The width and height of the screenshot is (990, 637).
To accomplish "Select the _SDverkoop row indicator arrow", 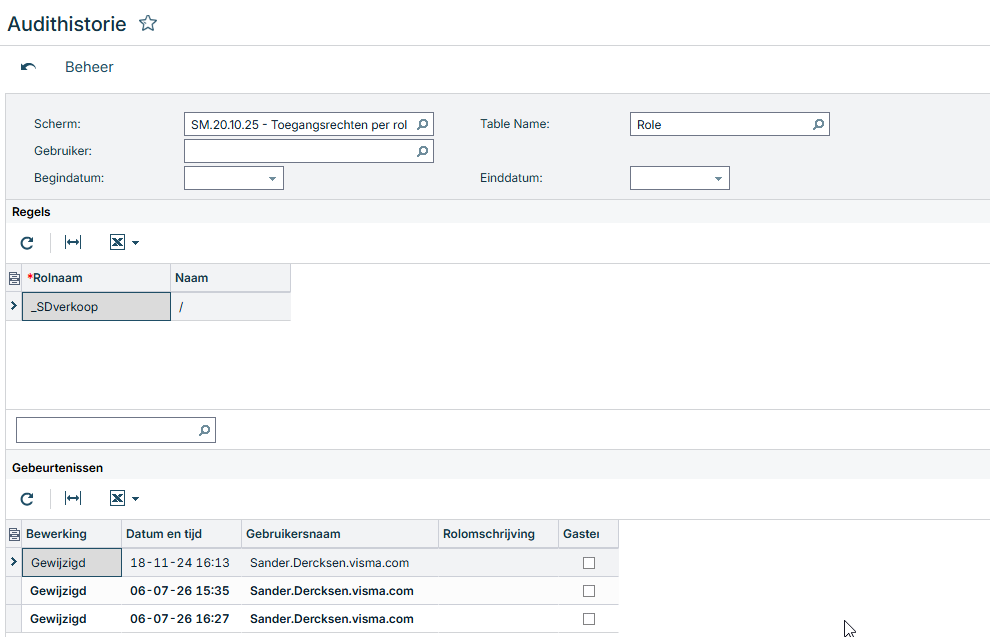I will click(14, 306).
